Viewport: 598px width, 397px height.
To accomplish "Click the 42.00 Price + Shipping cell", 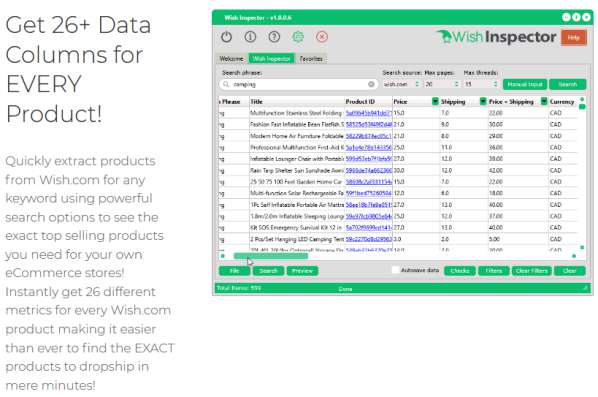I will pyautogui.click(x=518, y=170).
